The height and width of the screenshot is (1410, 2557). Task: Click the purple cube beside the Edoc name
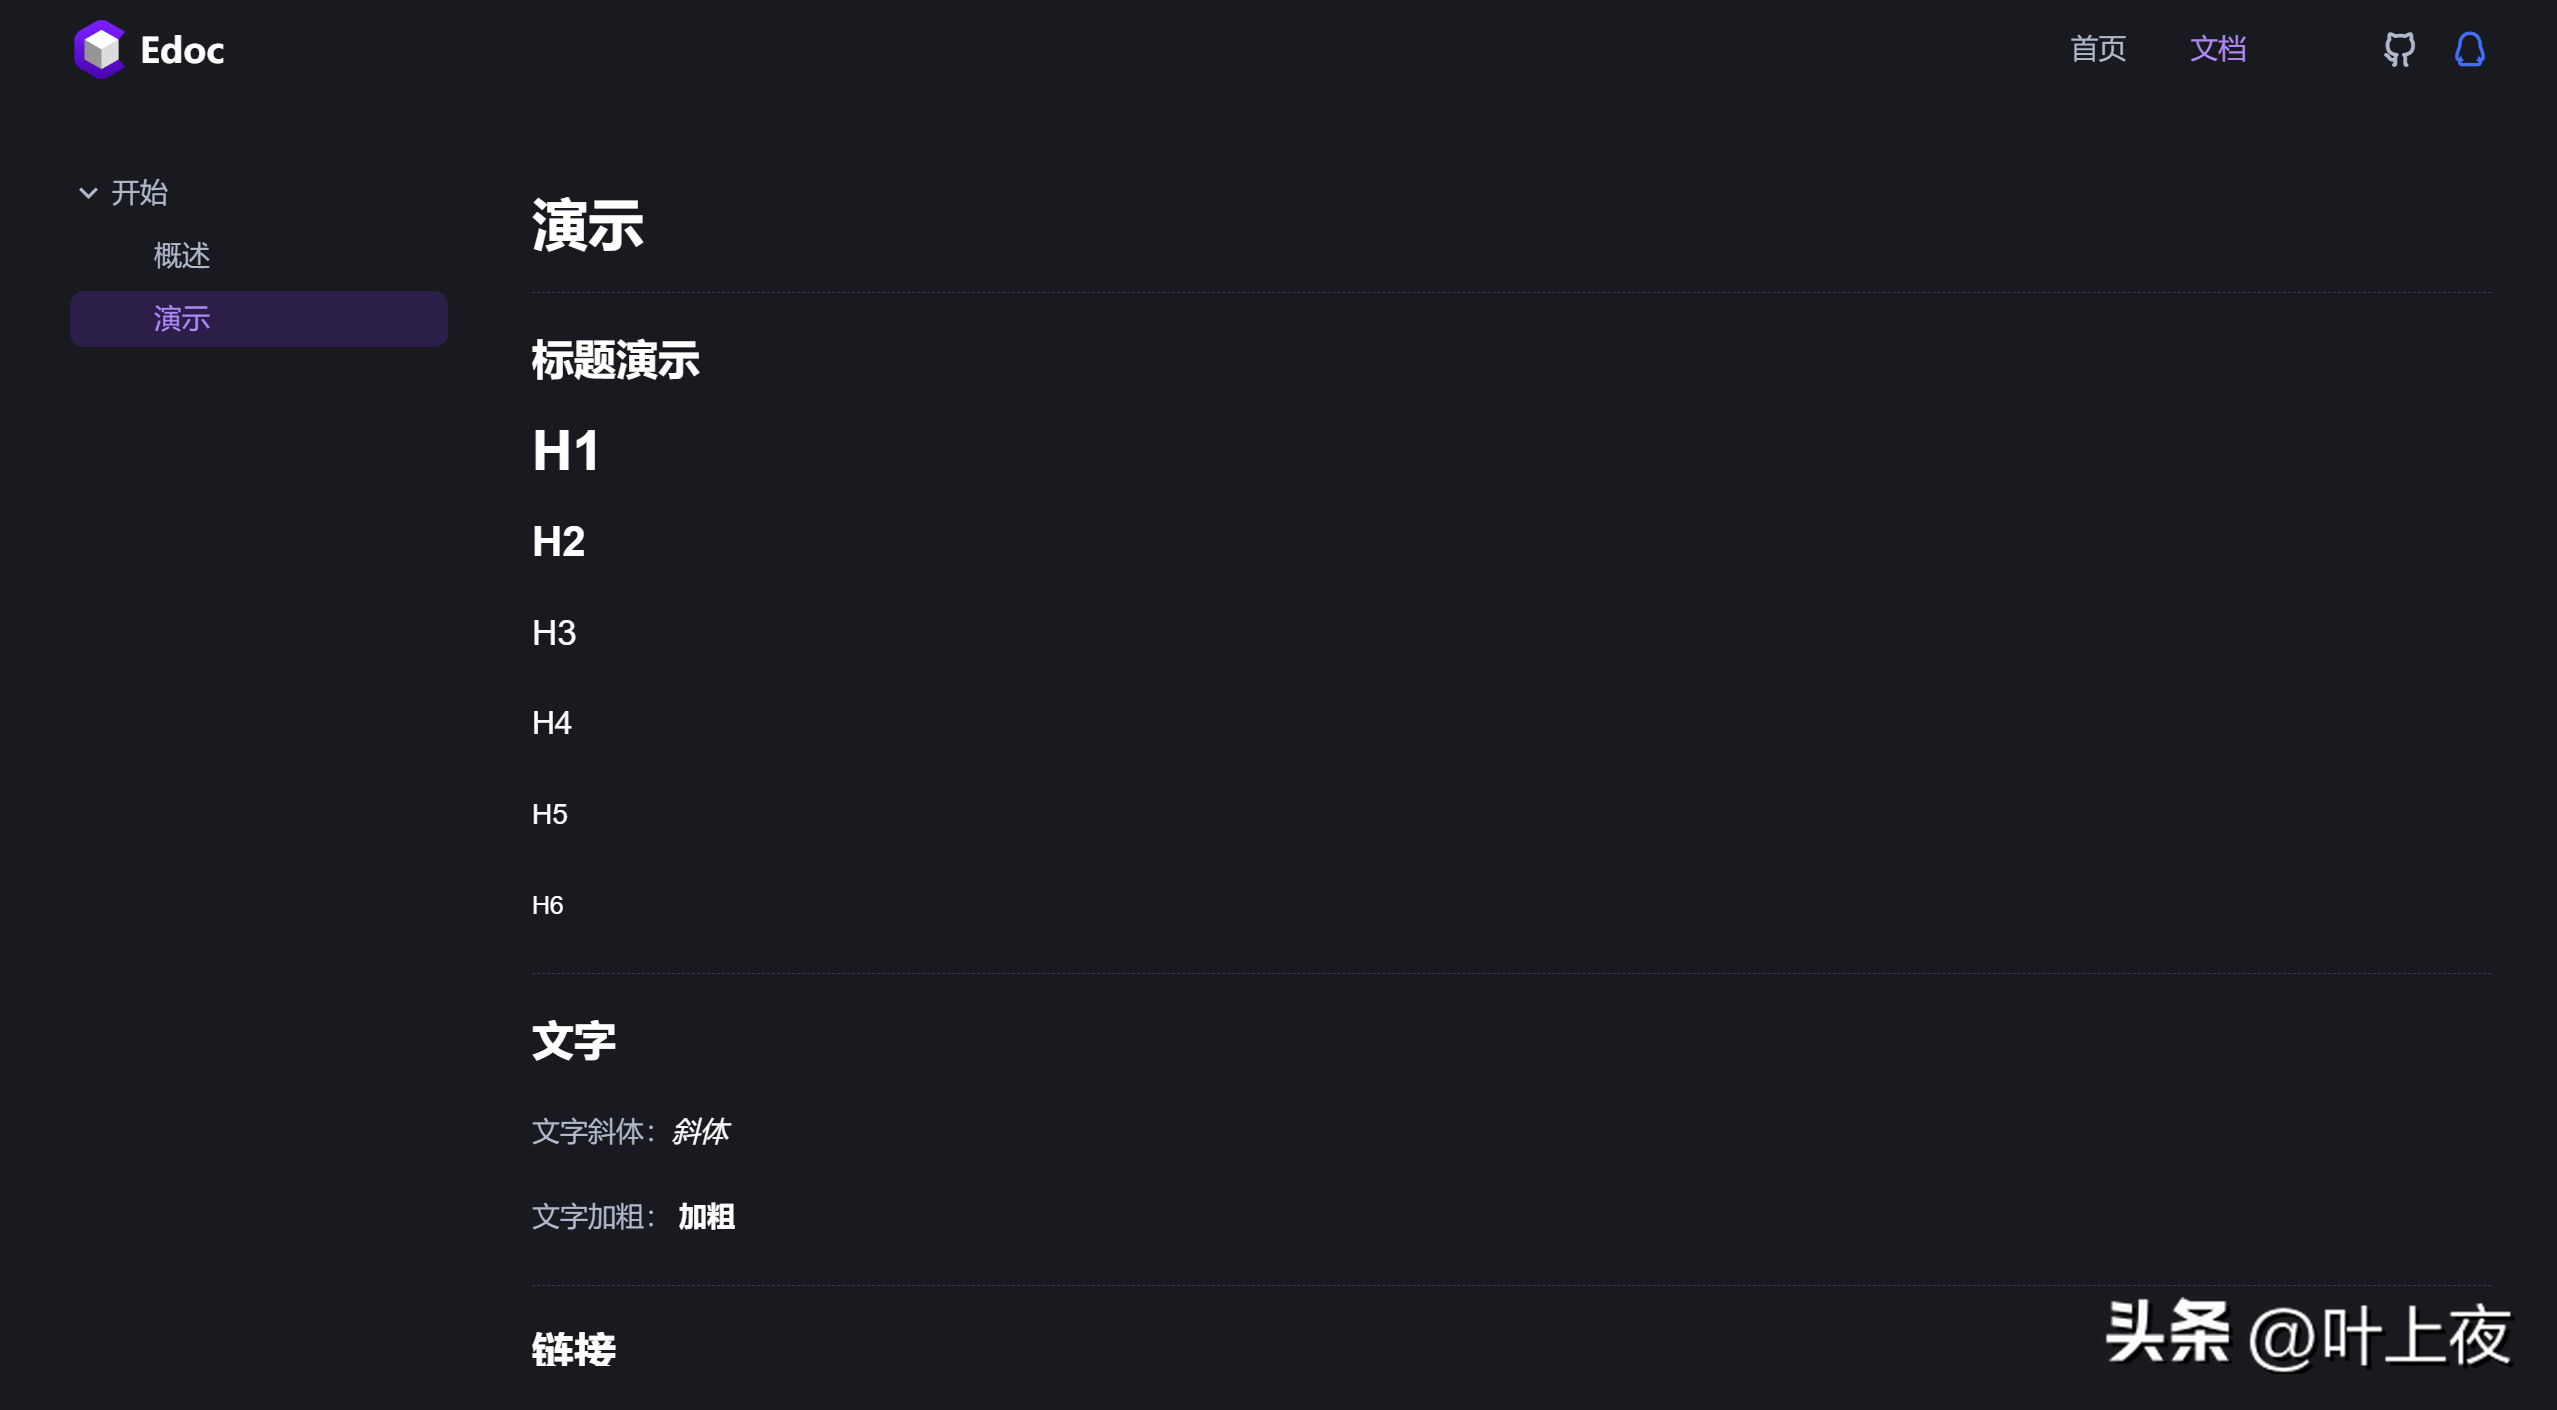click(99, 48)
